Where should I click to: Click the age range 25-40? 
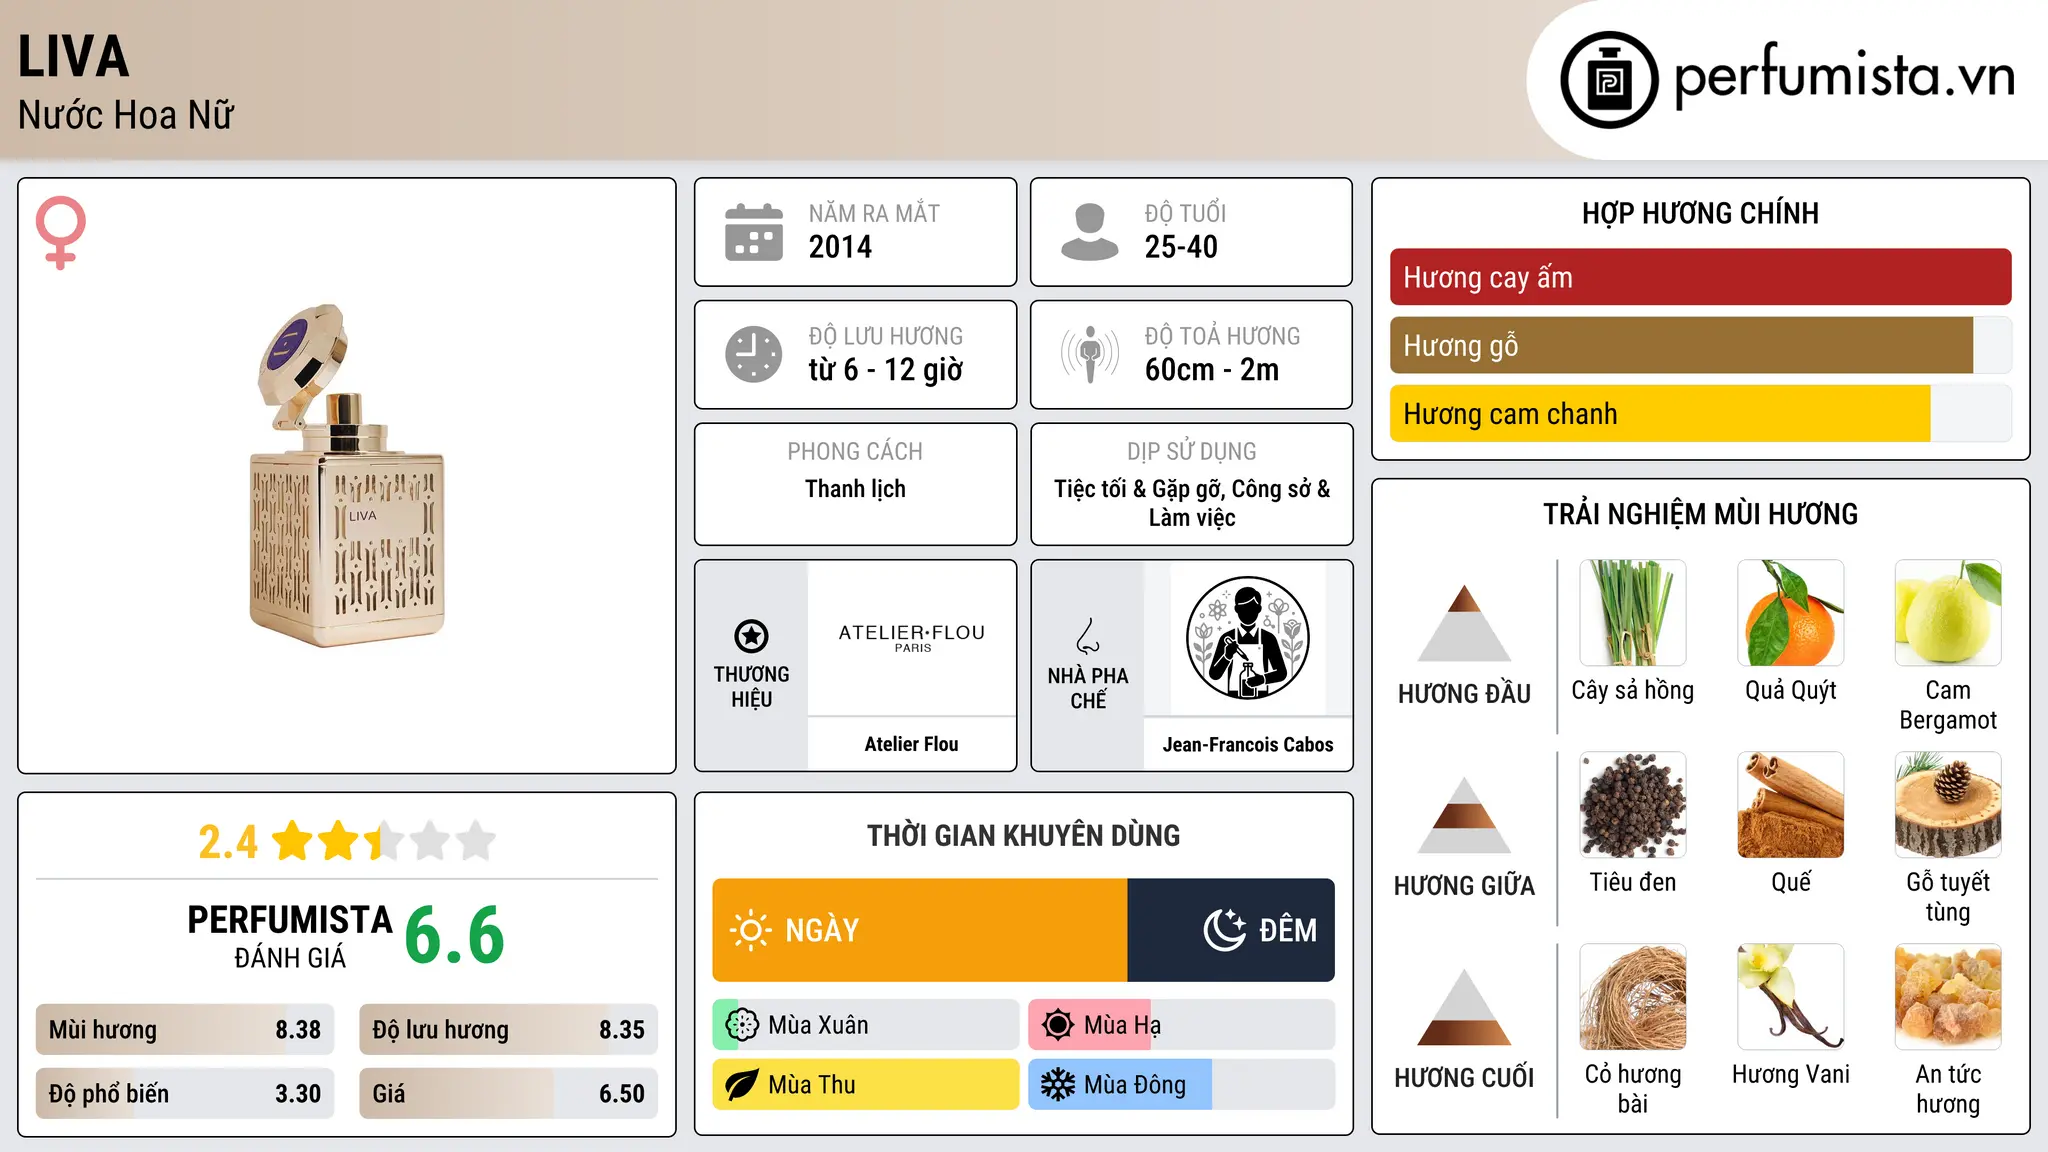1181,247
